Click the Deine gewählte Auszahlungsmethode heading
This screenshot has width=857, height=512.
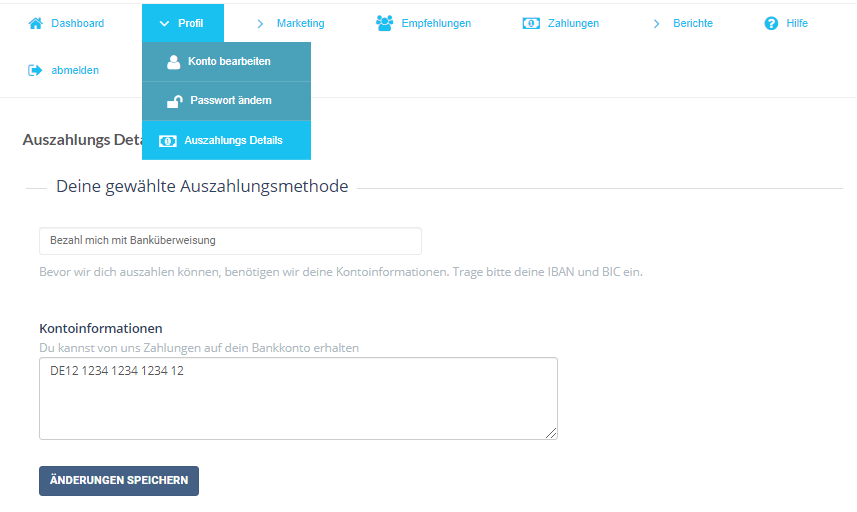pyautogui.click(x=202, y=186)
